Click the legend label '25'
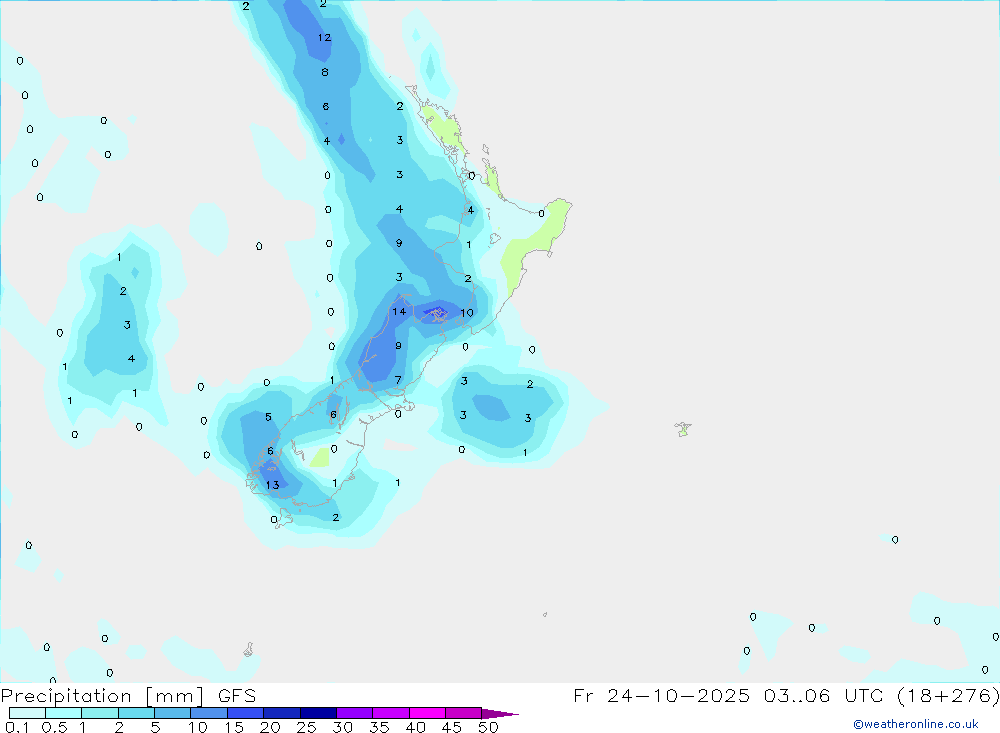 306,727
